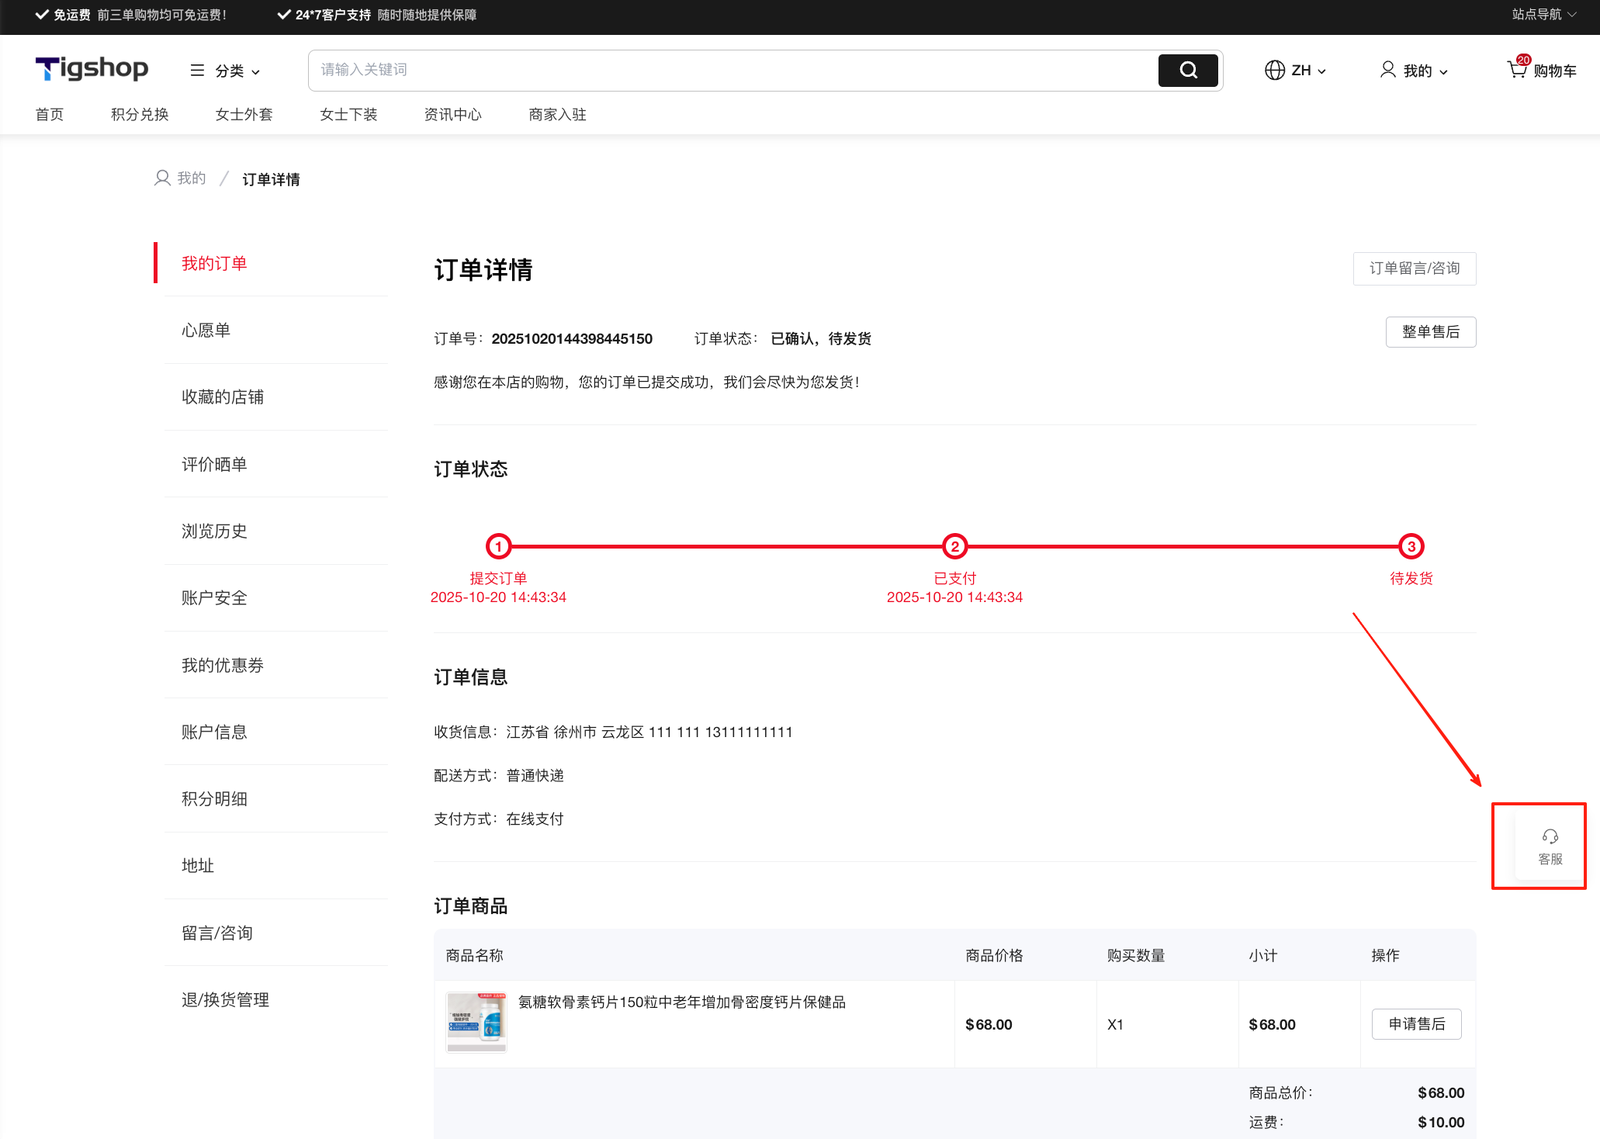
Task: Click the Tigshop logo
Action: click(x=92, y=68)
